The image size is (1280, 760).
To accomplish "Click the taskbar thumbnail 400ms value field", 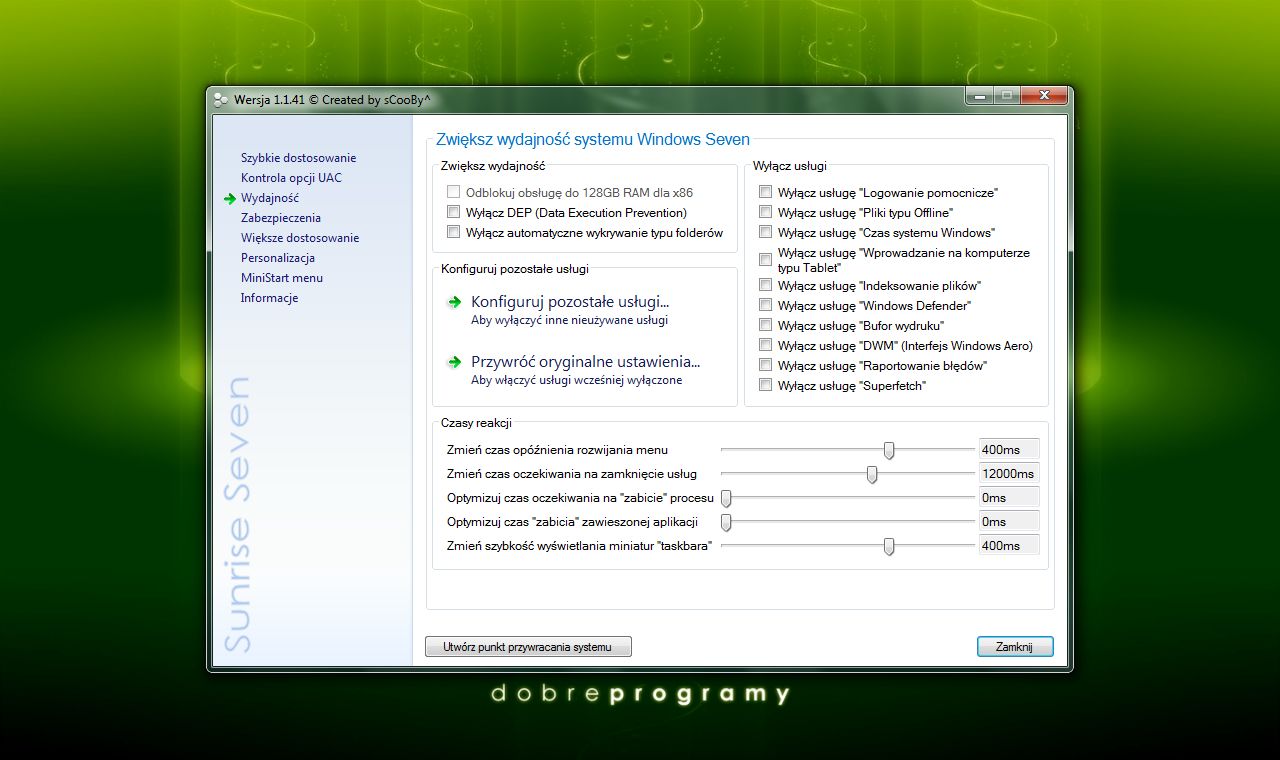I will coord(1009,546).
